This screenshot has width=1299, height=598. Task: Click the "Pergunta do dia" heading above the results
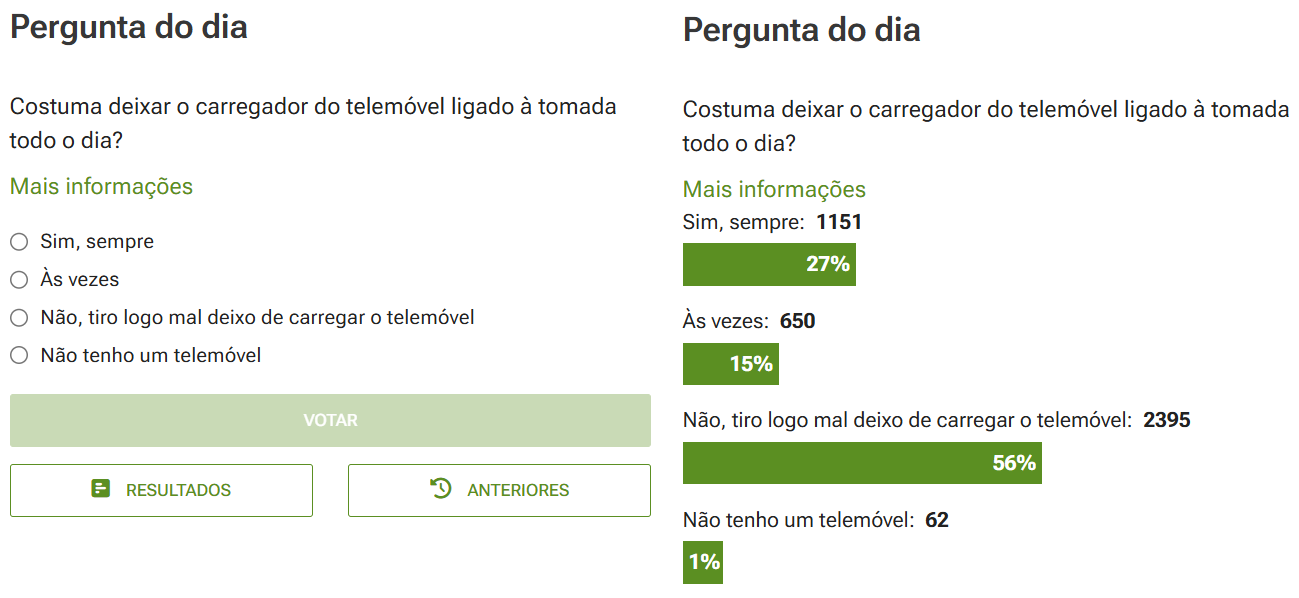click(801, 30)
